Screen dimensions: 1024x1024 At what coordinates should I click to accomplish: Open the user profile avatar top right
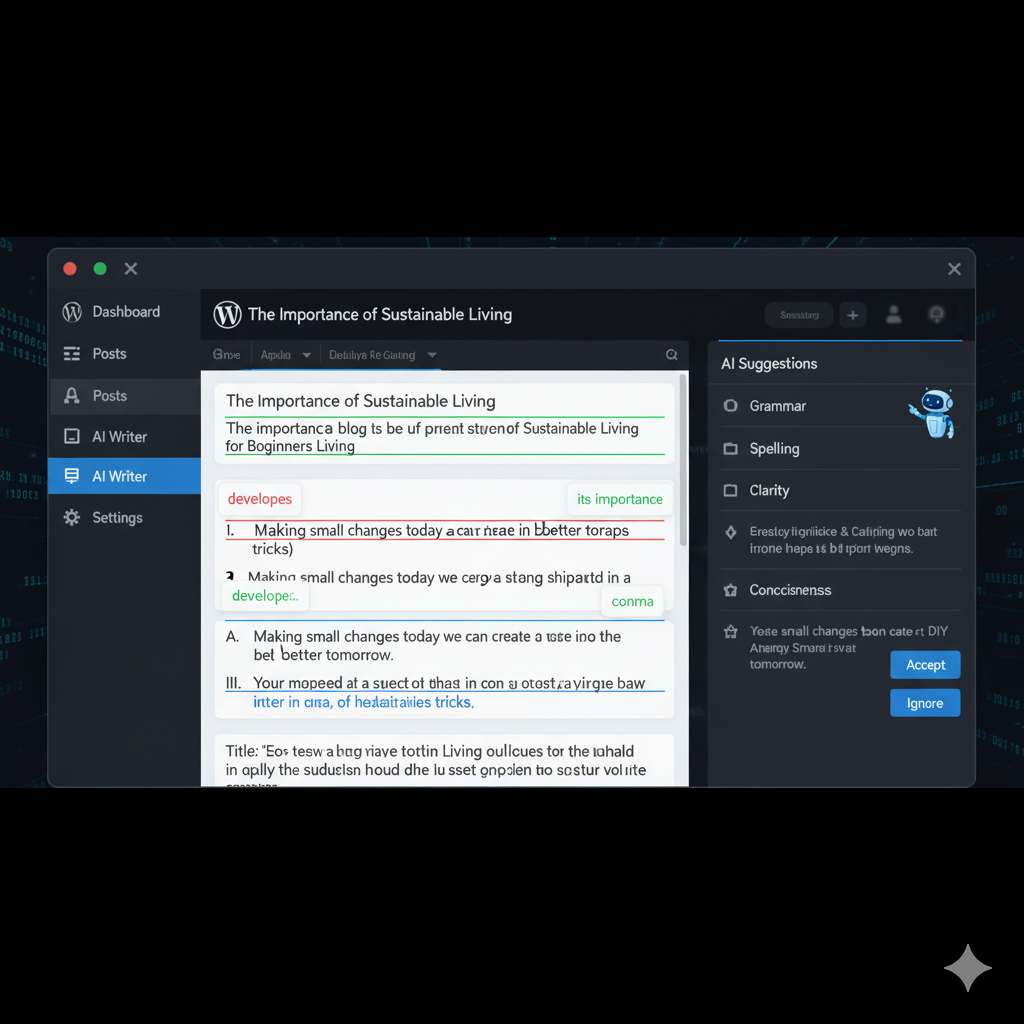[x=893, y=314]
